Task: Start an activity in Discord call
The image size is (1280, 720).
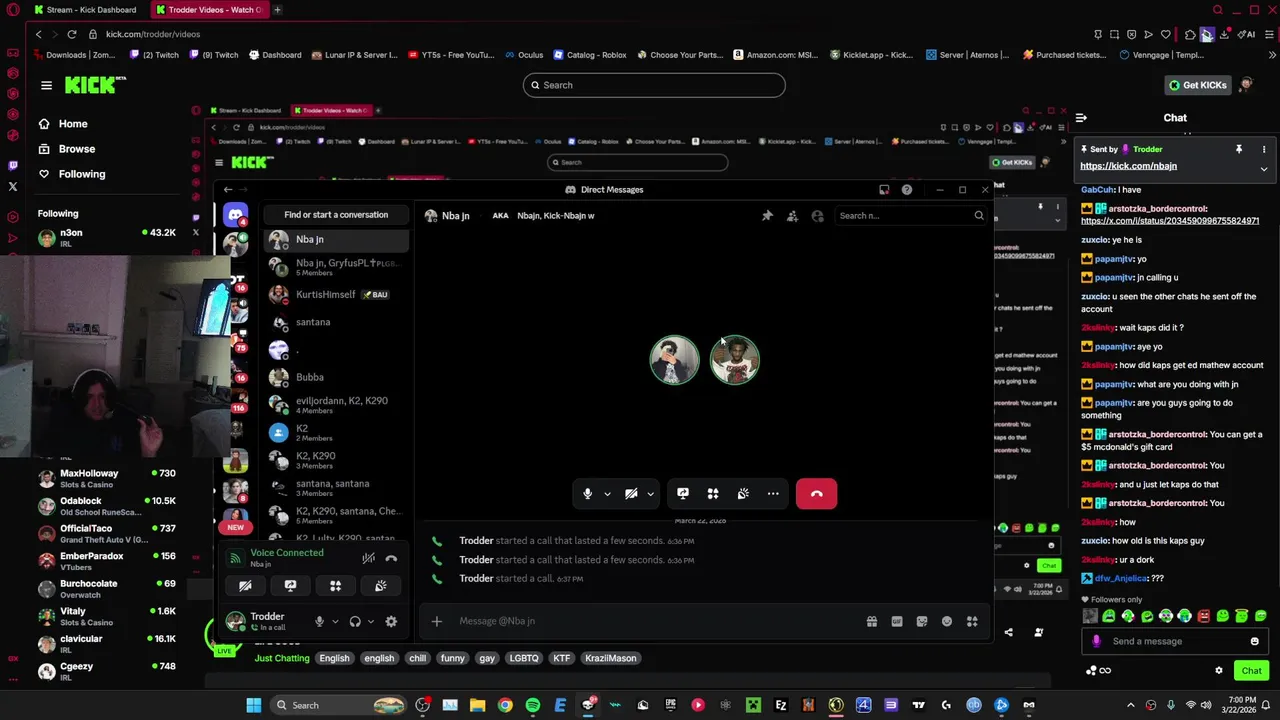Action: (713, 494)
